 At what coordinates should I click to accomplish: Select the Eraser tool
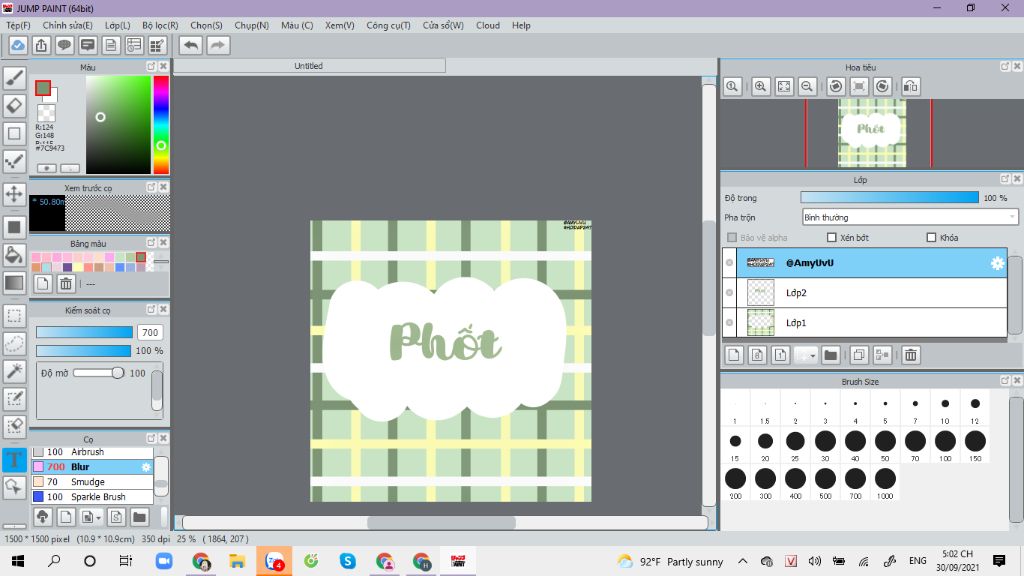pyautogui.click(x=14, y=105)
